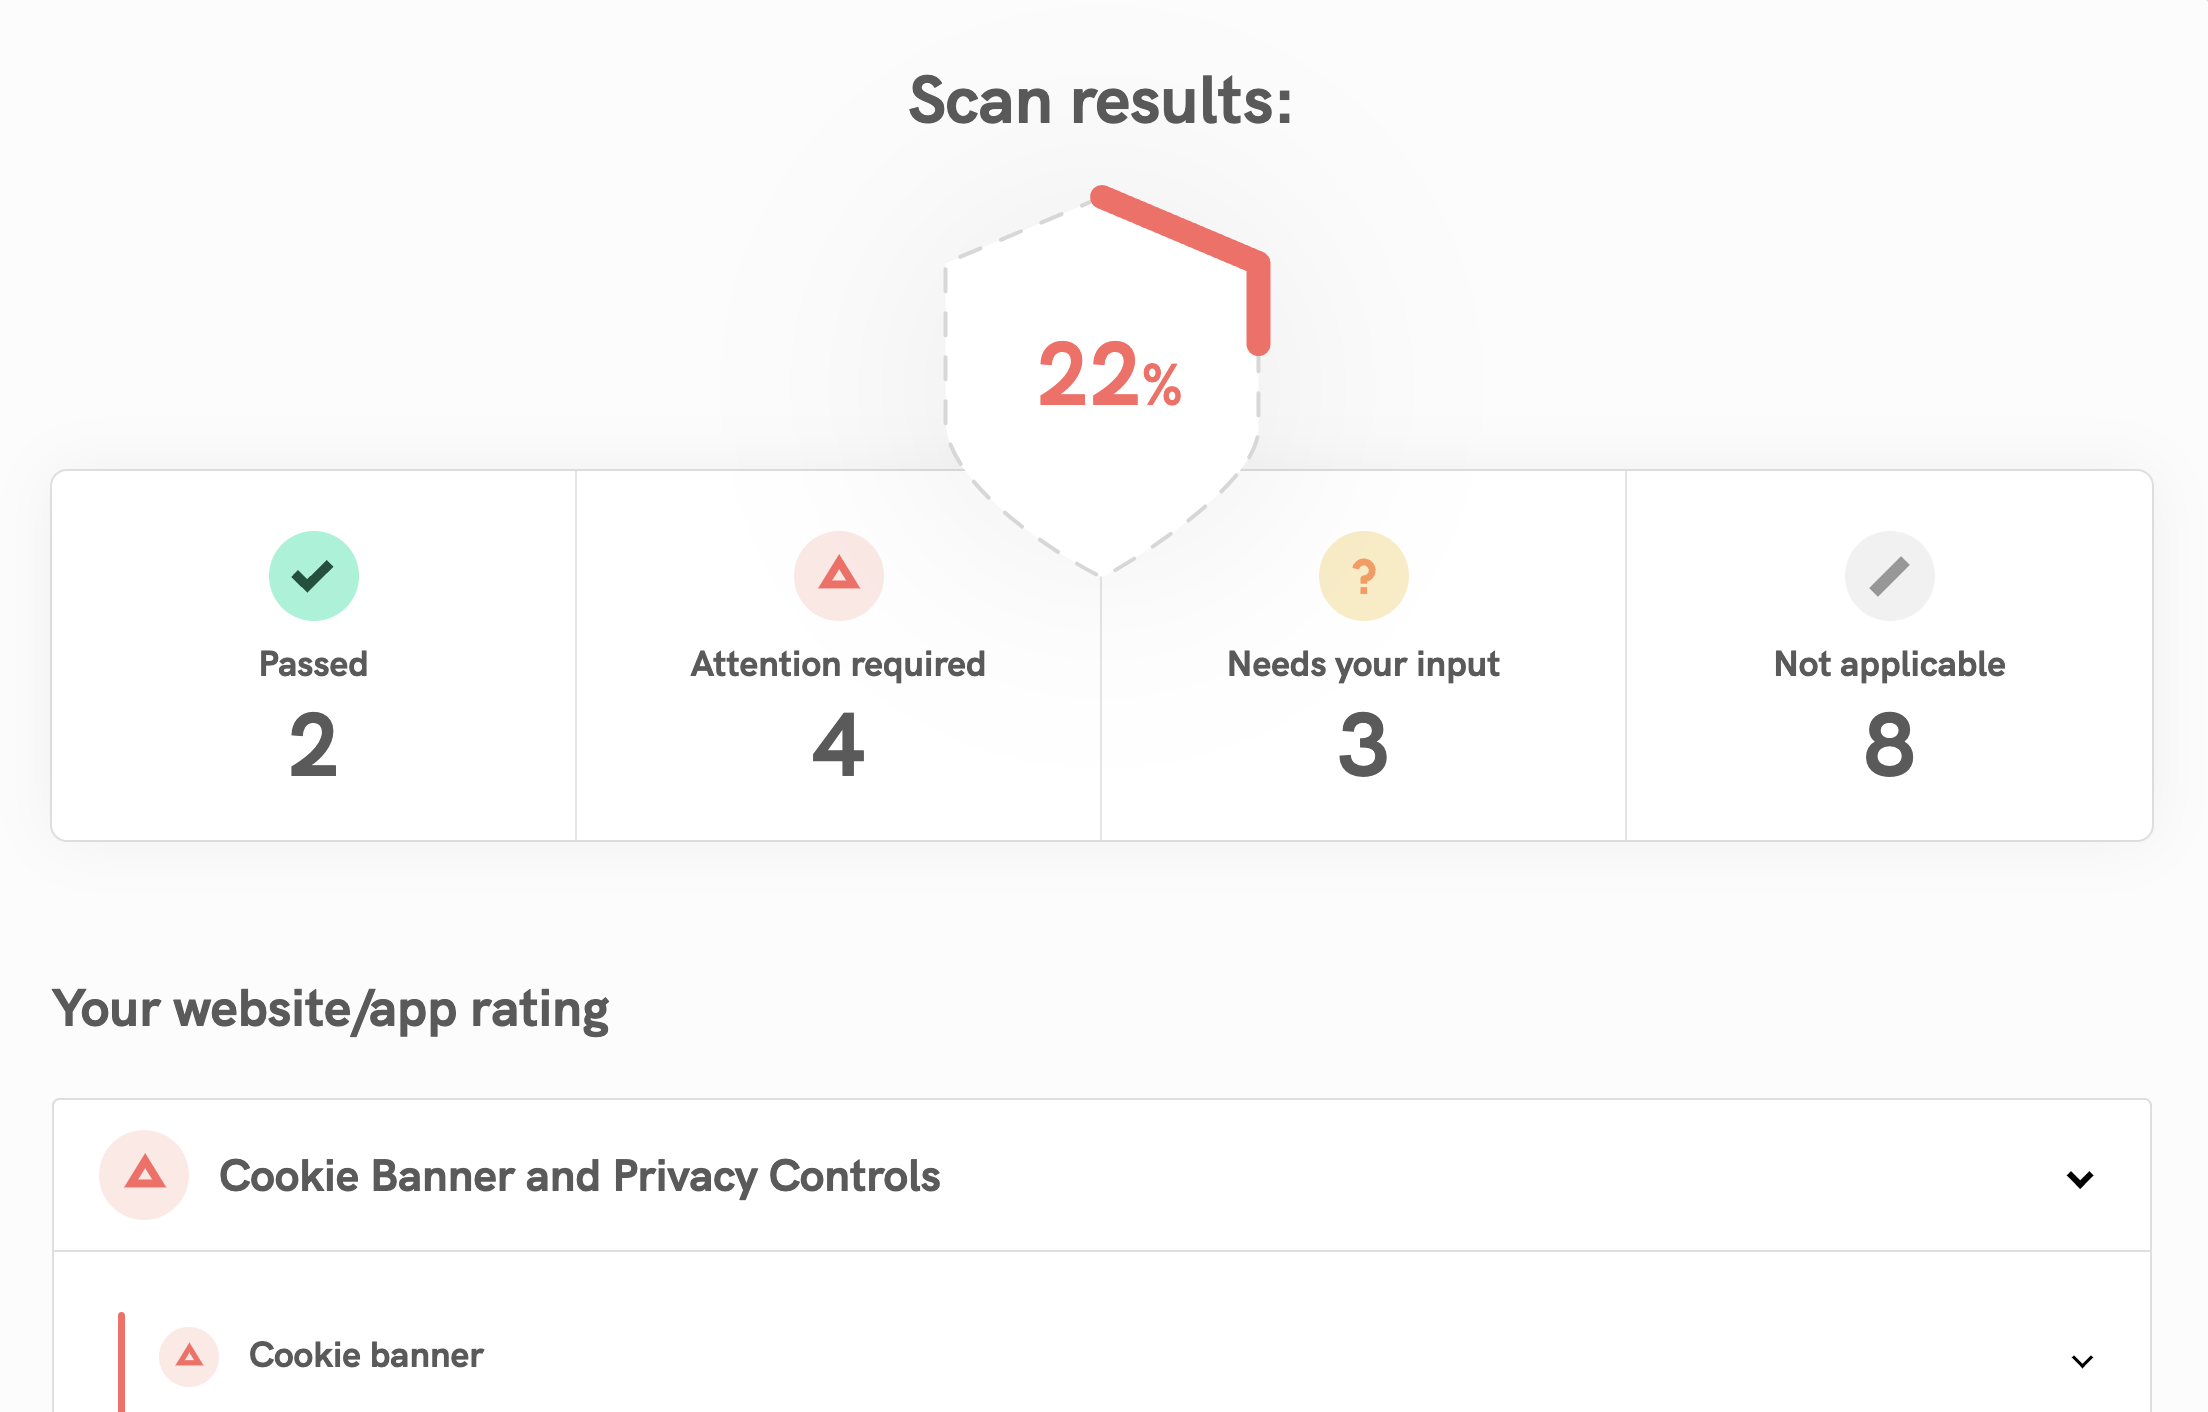
Task: Select the Attention required label
Action: (838, 664)
